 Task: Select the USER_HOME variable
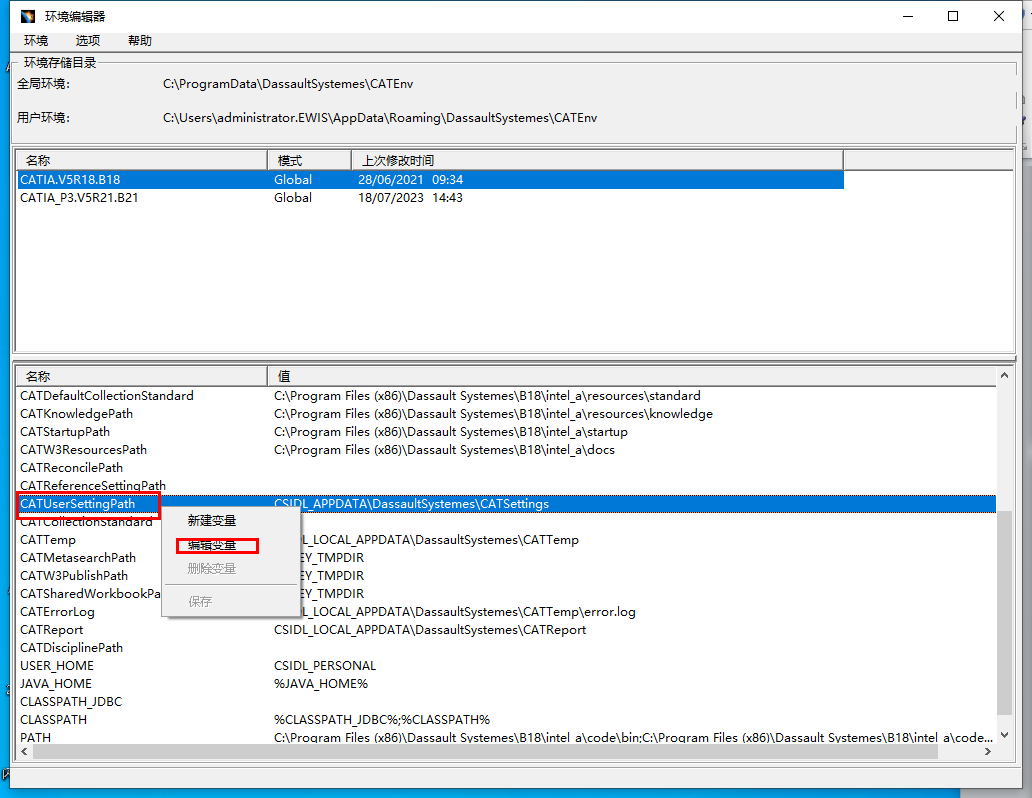pos(57,666)
